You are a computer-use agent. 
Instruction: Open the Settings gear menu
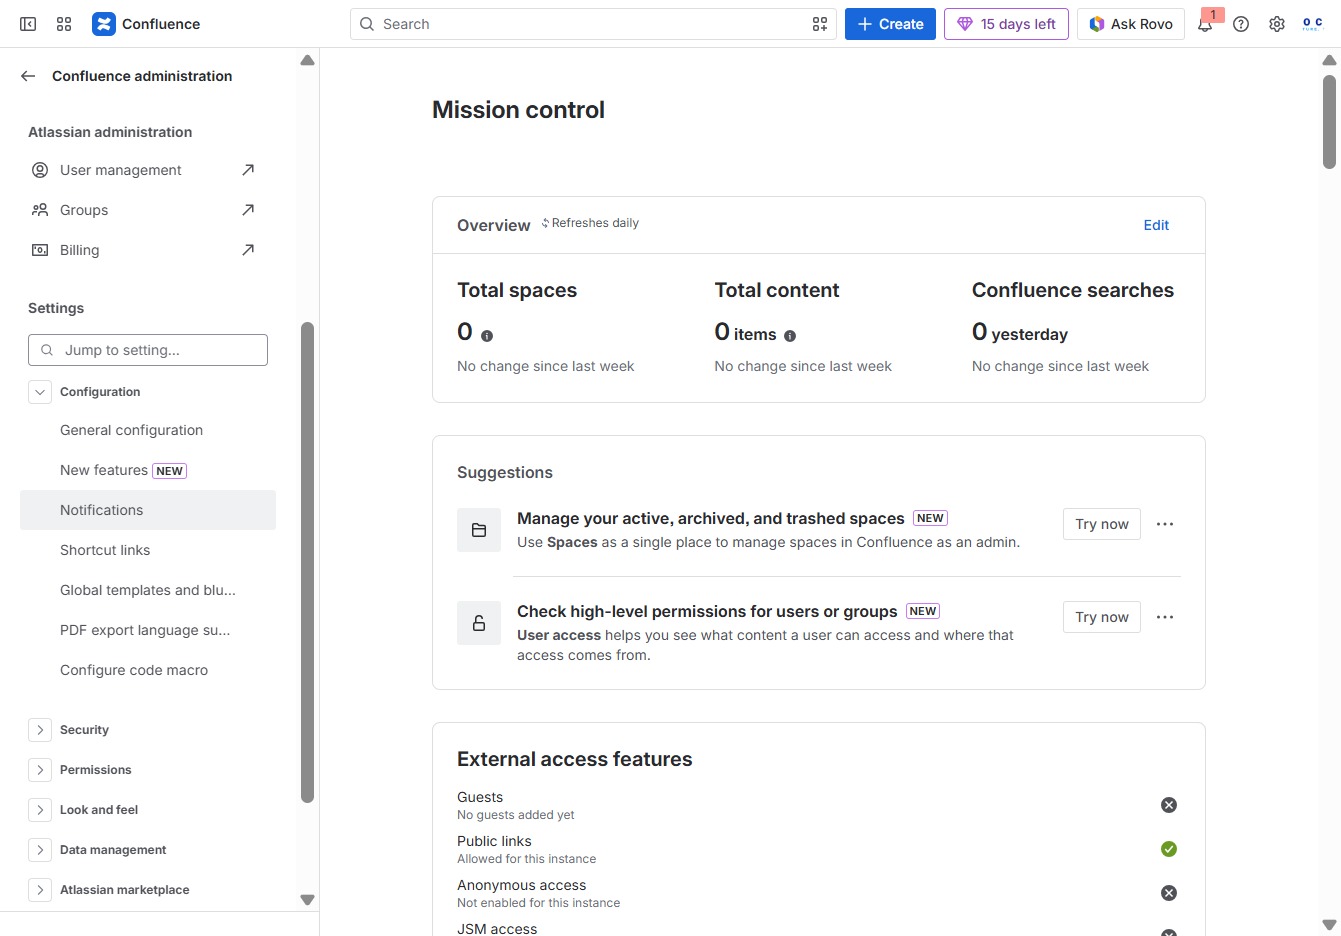(1277, 24)
